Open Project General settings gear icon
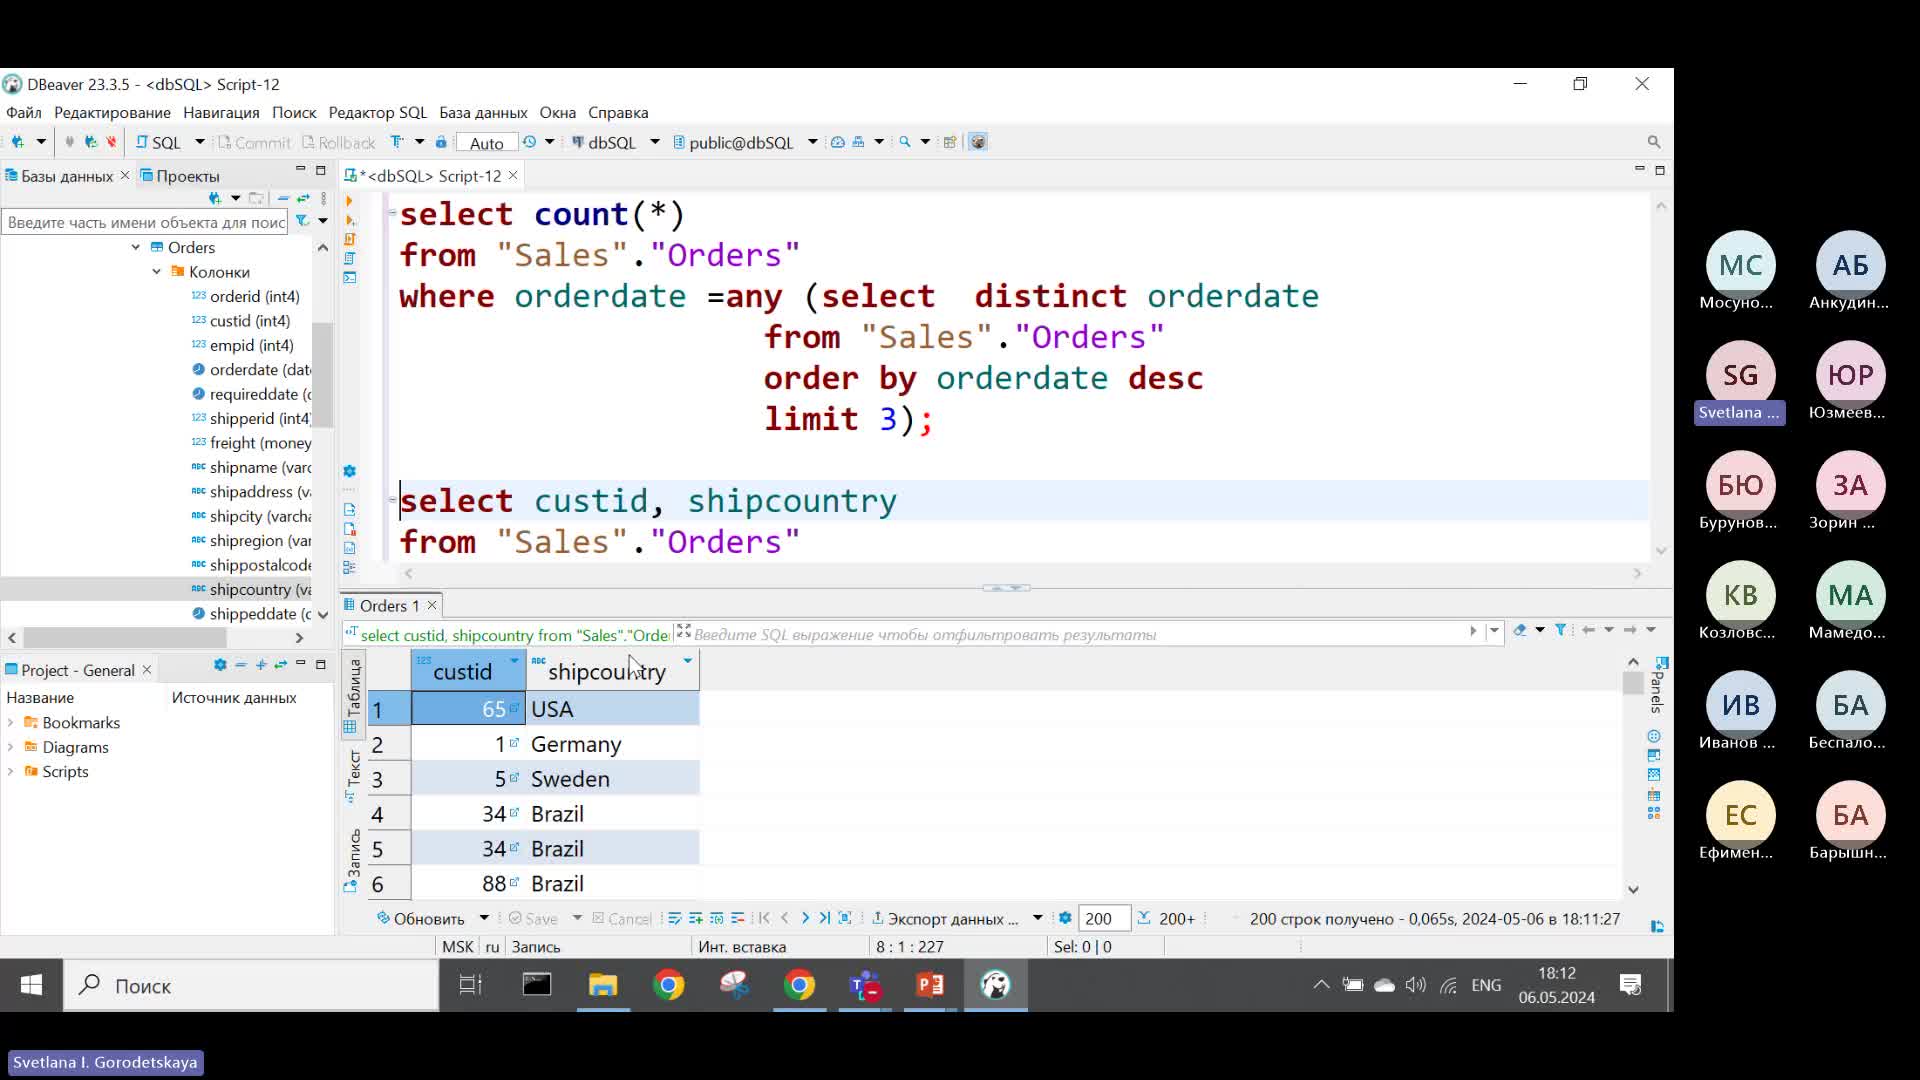 pos(220,665)
